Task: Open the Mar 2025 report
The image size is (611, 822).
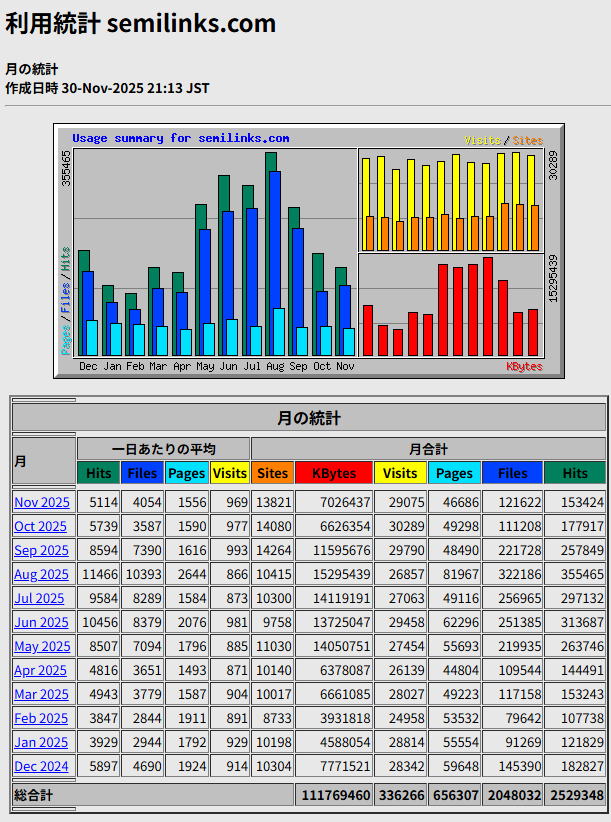Action: click(41, 694)
